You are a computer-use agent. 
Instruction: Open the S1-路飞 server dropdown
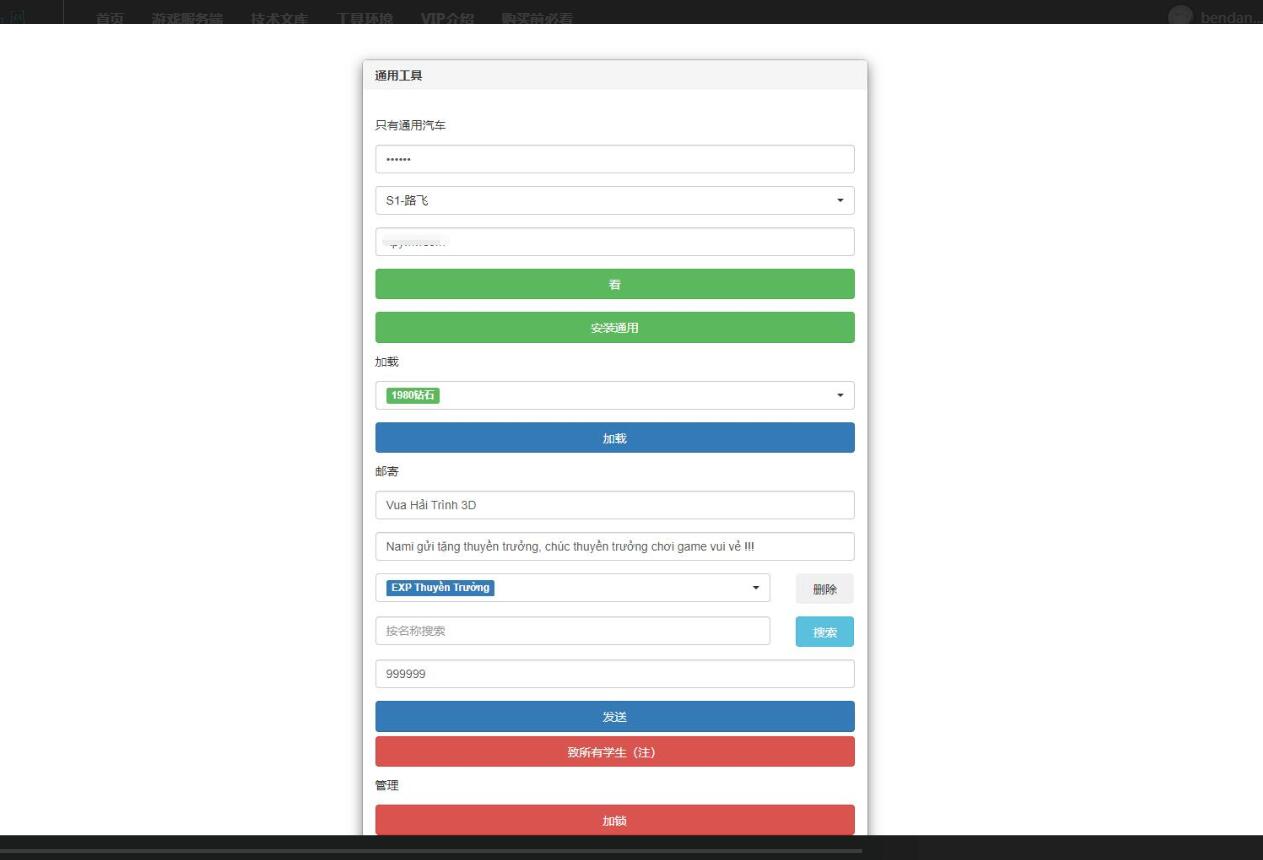(614, 201)
